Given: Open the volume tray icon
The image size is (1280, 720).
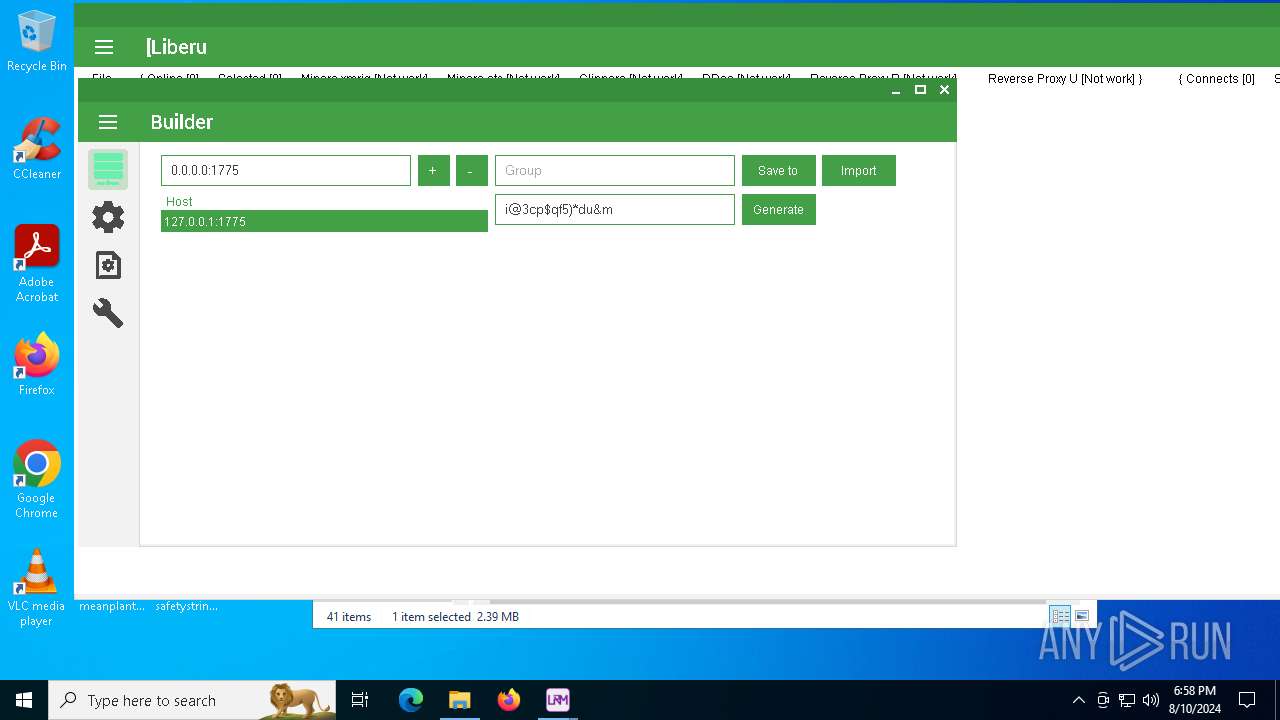Looking at the screenshot, I should pos(1151,700).
